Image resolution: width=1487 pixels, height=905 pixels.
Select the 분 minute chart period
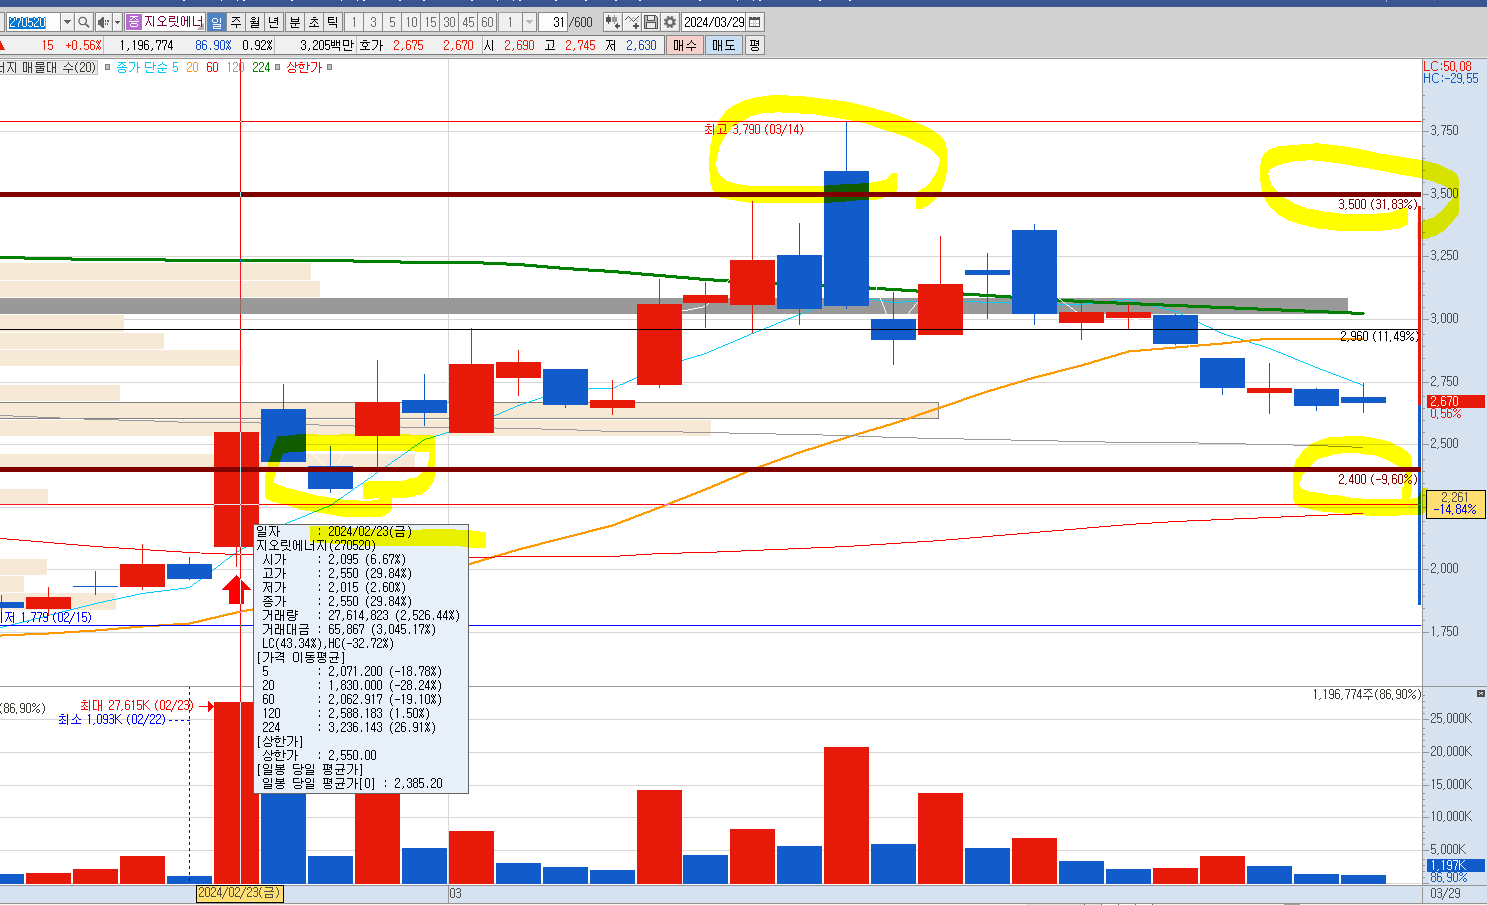[x=295, y=22]
